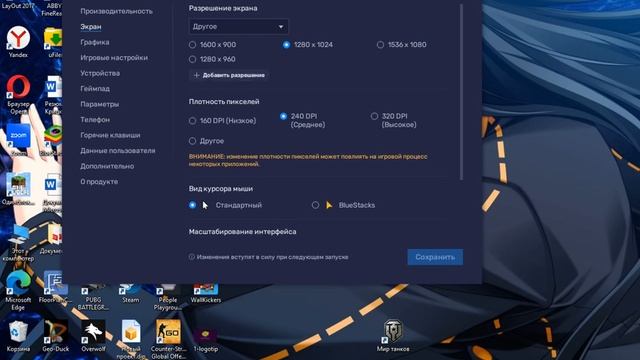640x360 pixels.
Task: Click the Zoom desktop shortcut
Action: coord(18,140)
